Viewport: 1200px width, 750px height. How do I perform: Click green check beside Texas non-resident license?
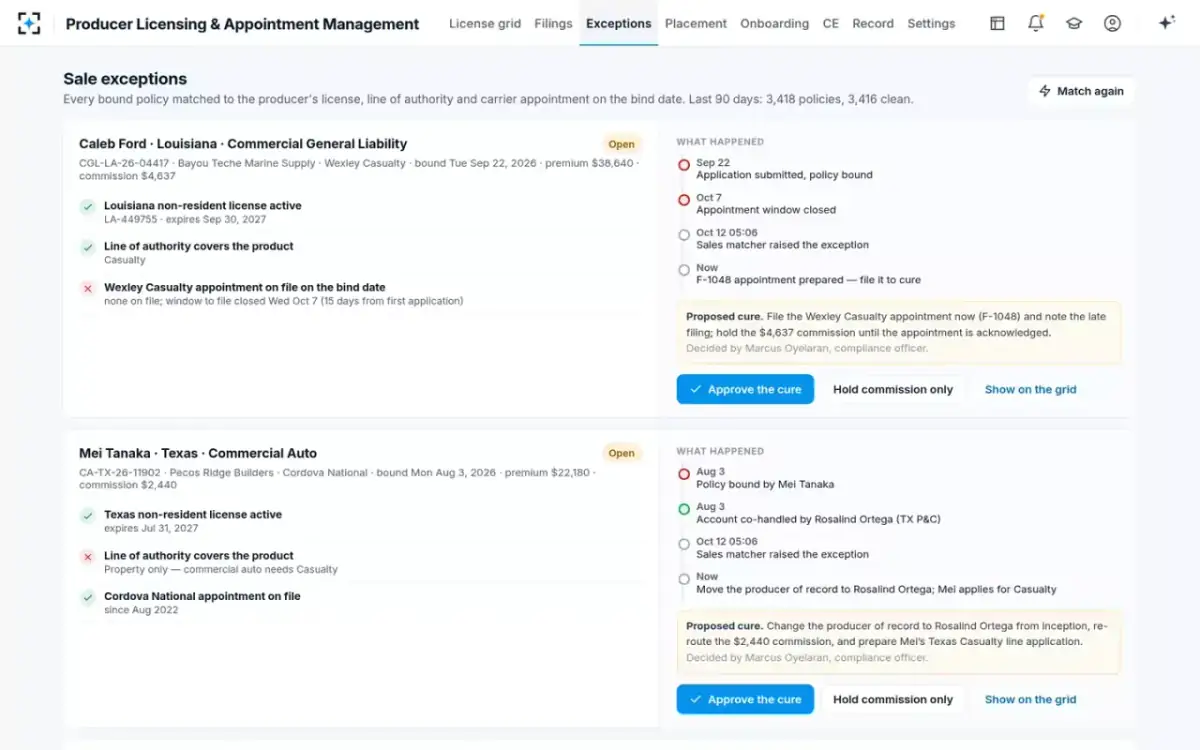[88, 516]
